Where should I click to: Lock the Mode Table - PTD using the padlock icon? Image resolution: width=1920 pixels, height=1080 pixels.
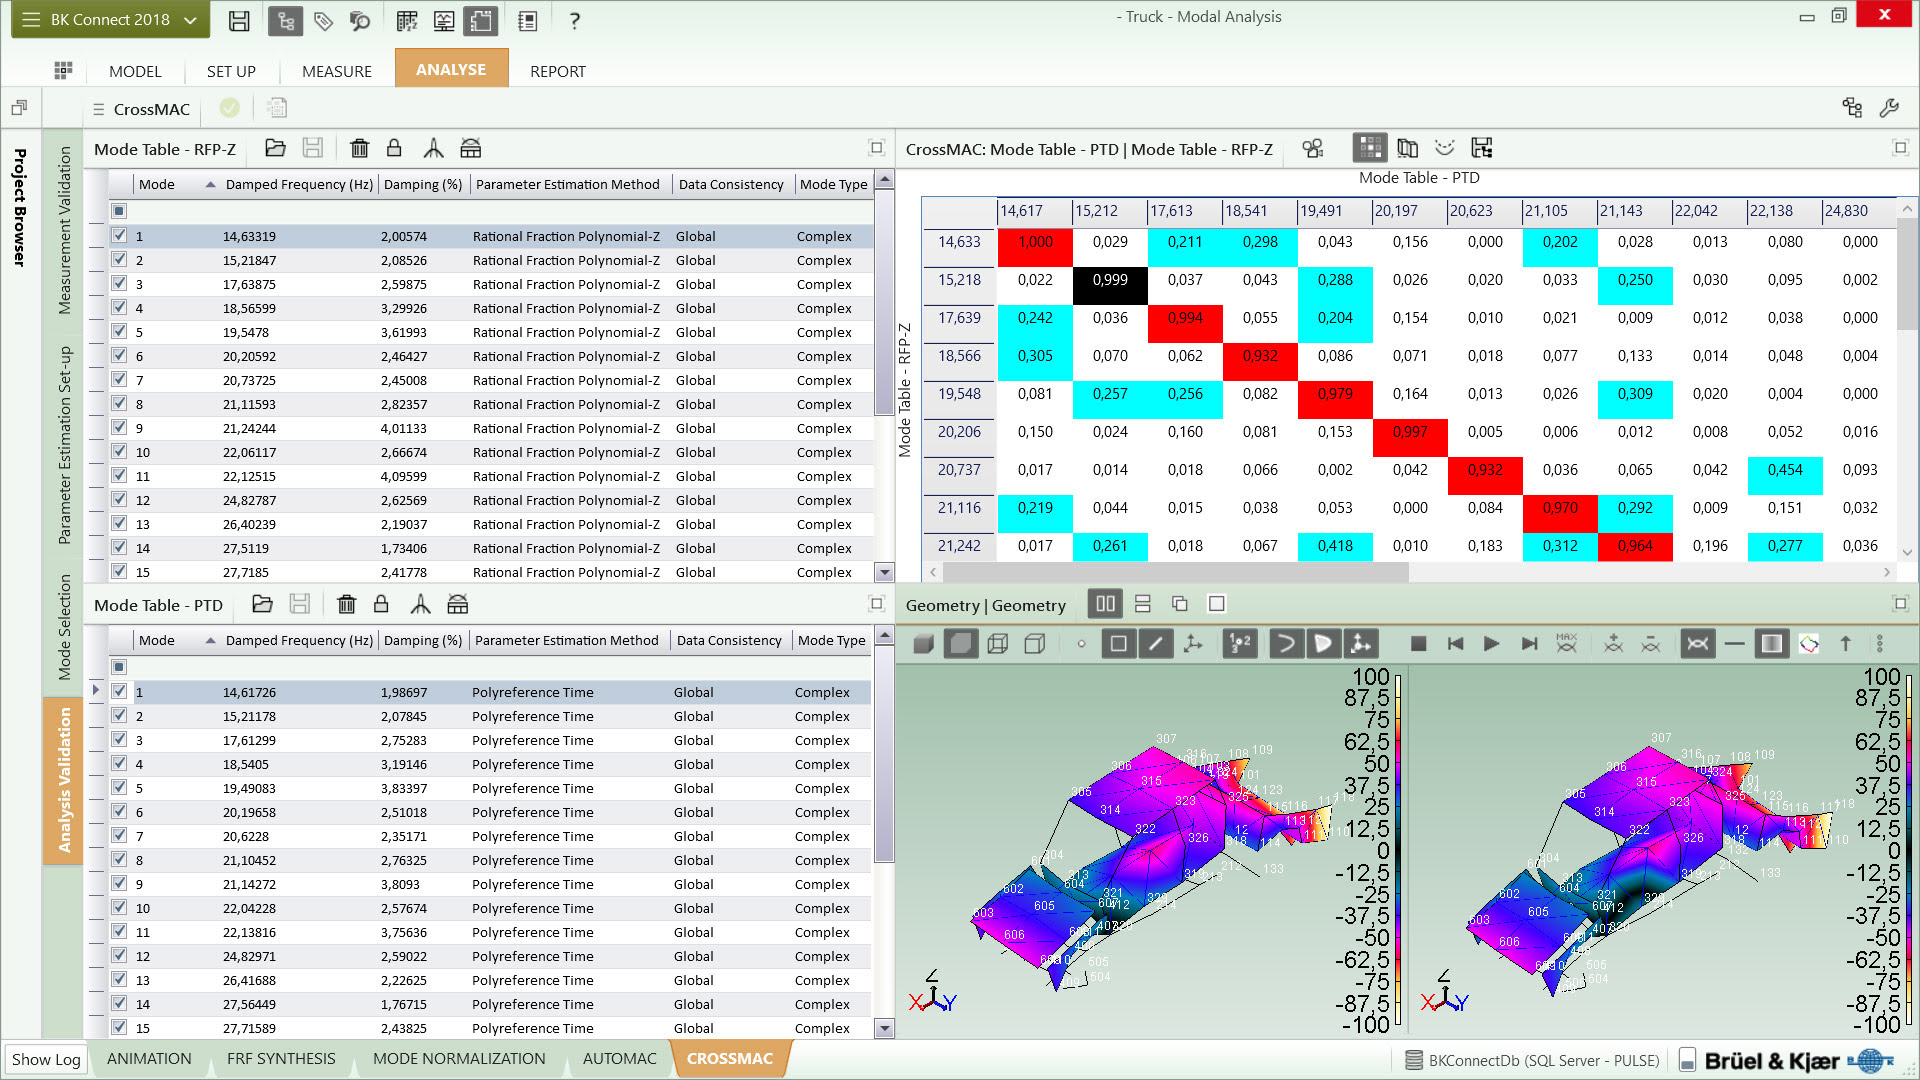click(381, 604)
